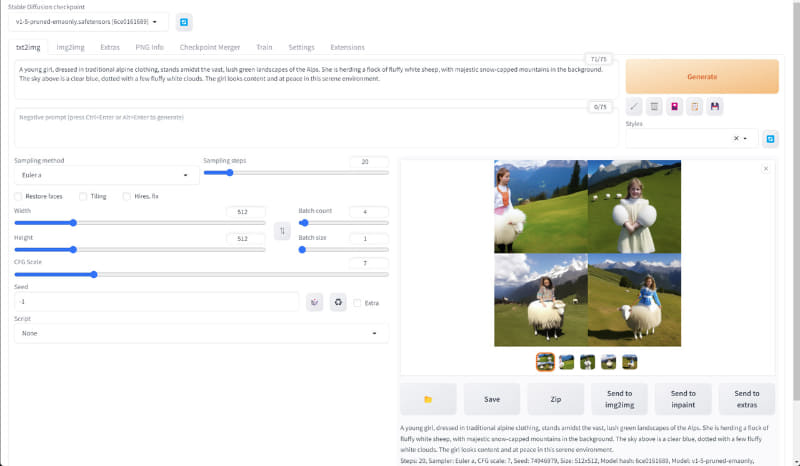800x466 pixels.
Task: Expand the Styles dropdown arrow
Action: coord(745,138)
